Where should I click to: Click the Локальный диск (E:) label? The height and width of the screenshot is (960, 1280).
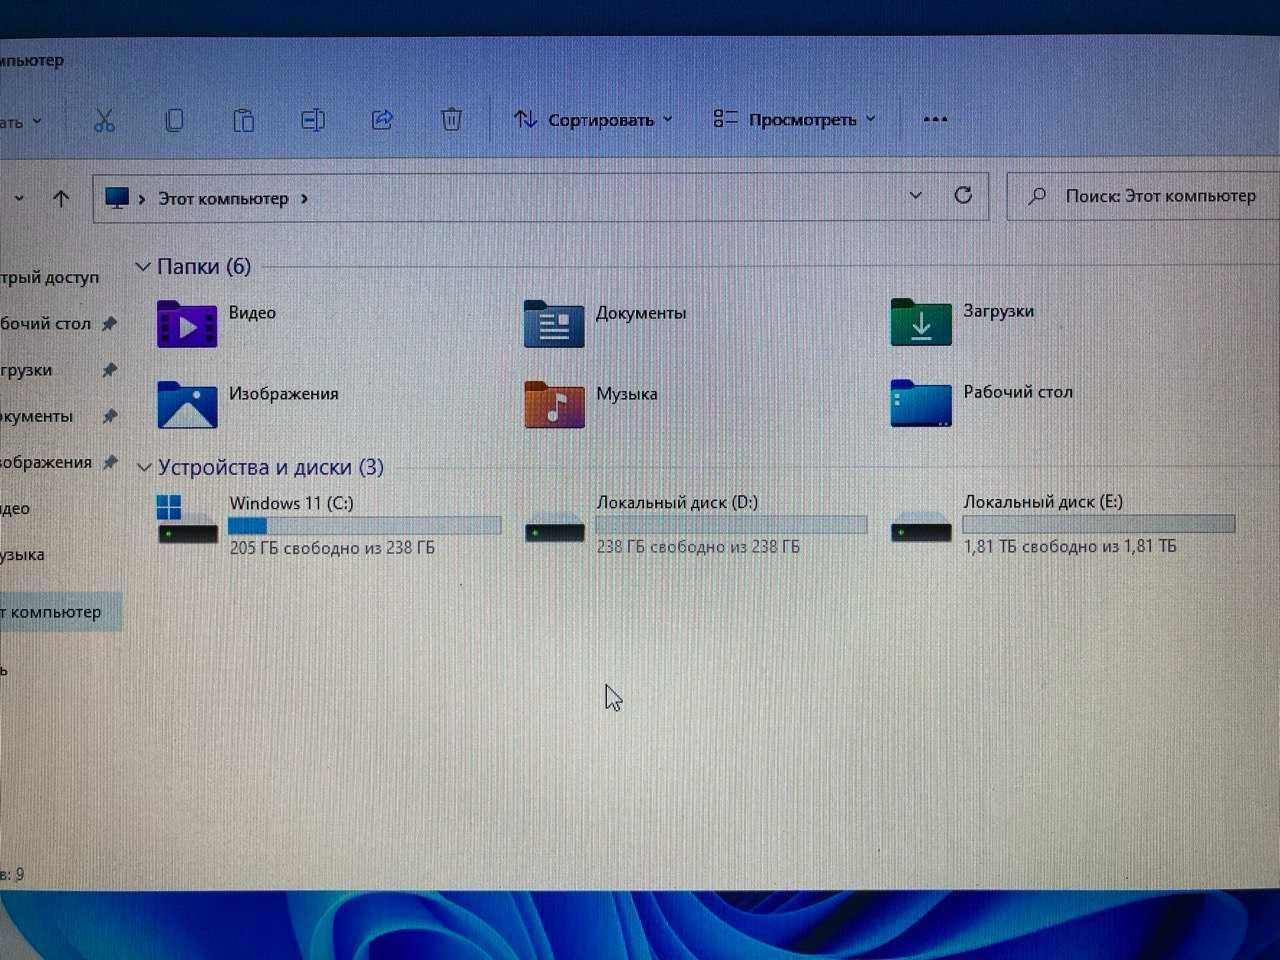click(x=1043, y=501)
